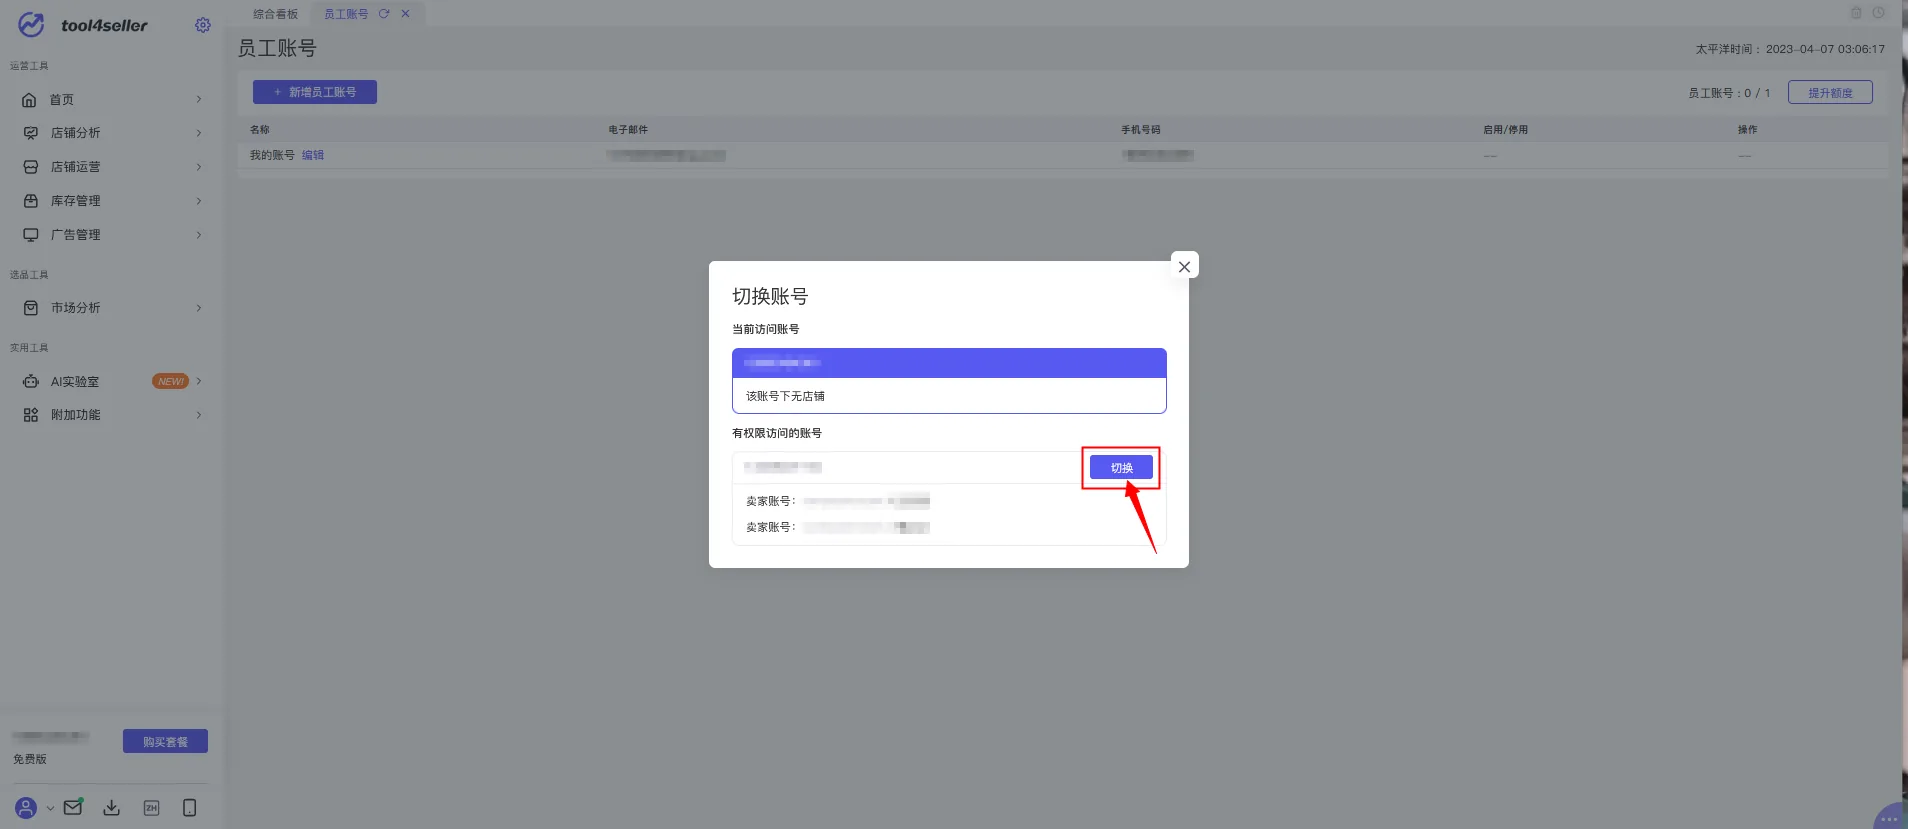This screenshot has height=829, width=1908.
Task: Expand the 市场分析 menu chevron
Action: coord(199,308)
